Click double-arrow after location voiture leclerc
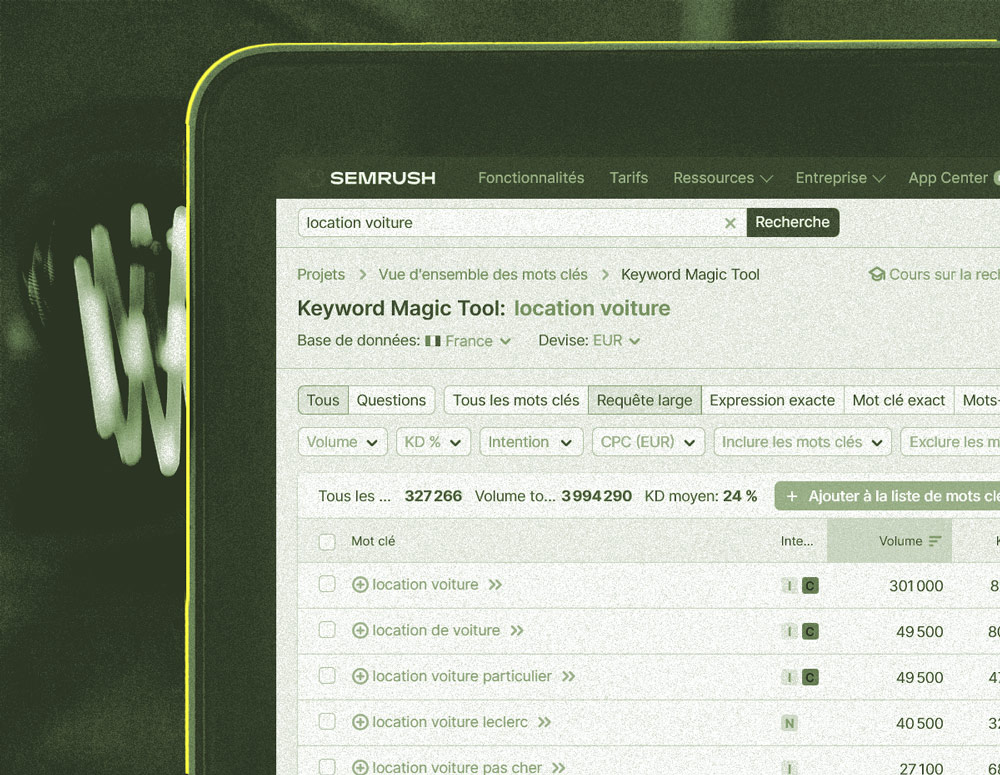1000x775 pixels. click(544, 723)
